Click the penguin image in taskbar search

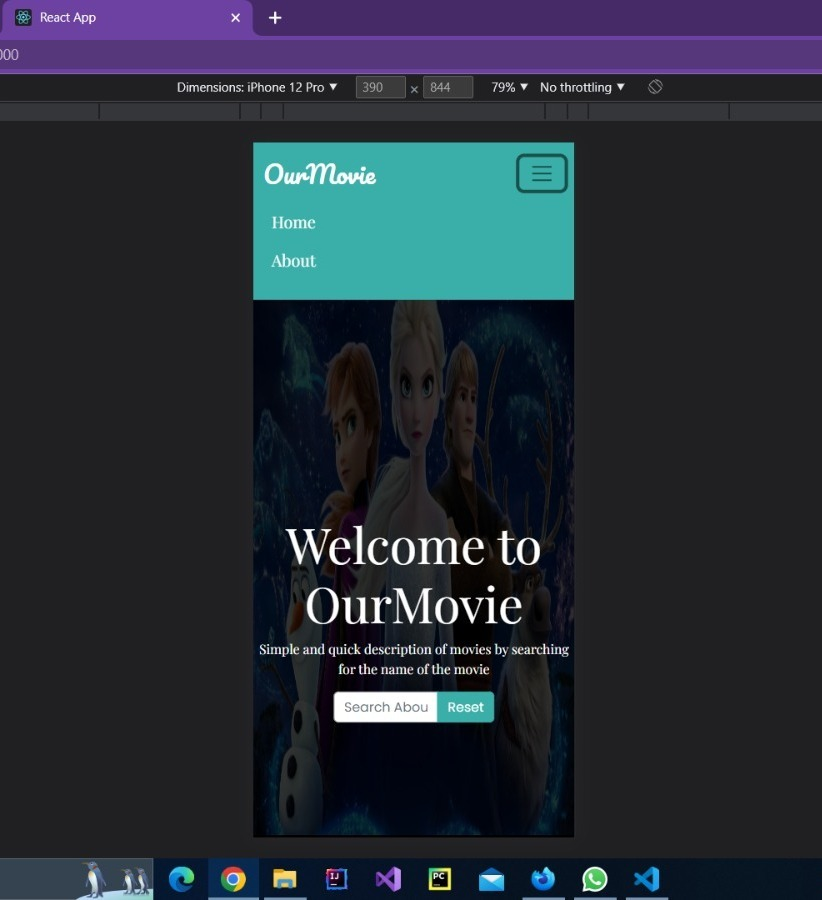pos(115,879)
